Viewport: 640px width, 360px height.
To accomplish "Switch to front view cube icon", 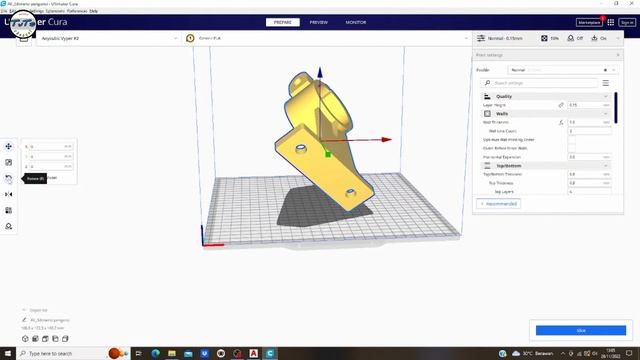I will pyautogui.click(x=36, y=339).
